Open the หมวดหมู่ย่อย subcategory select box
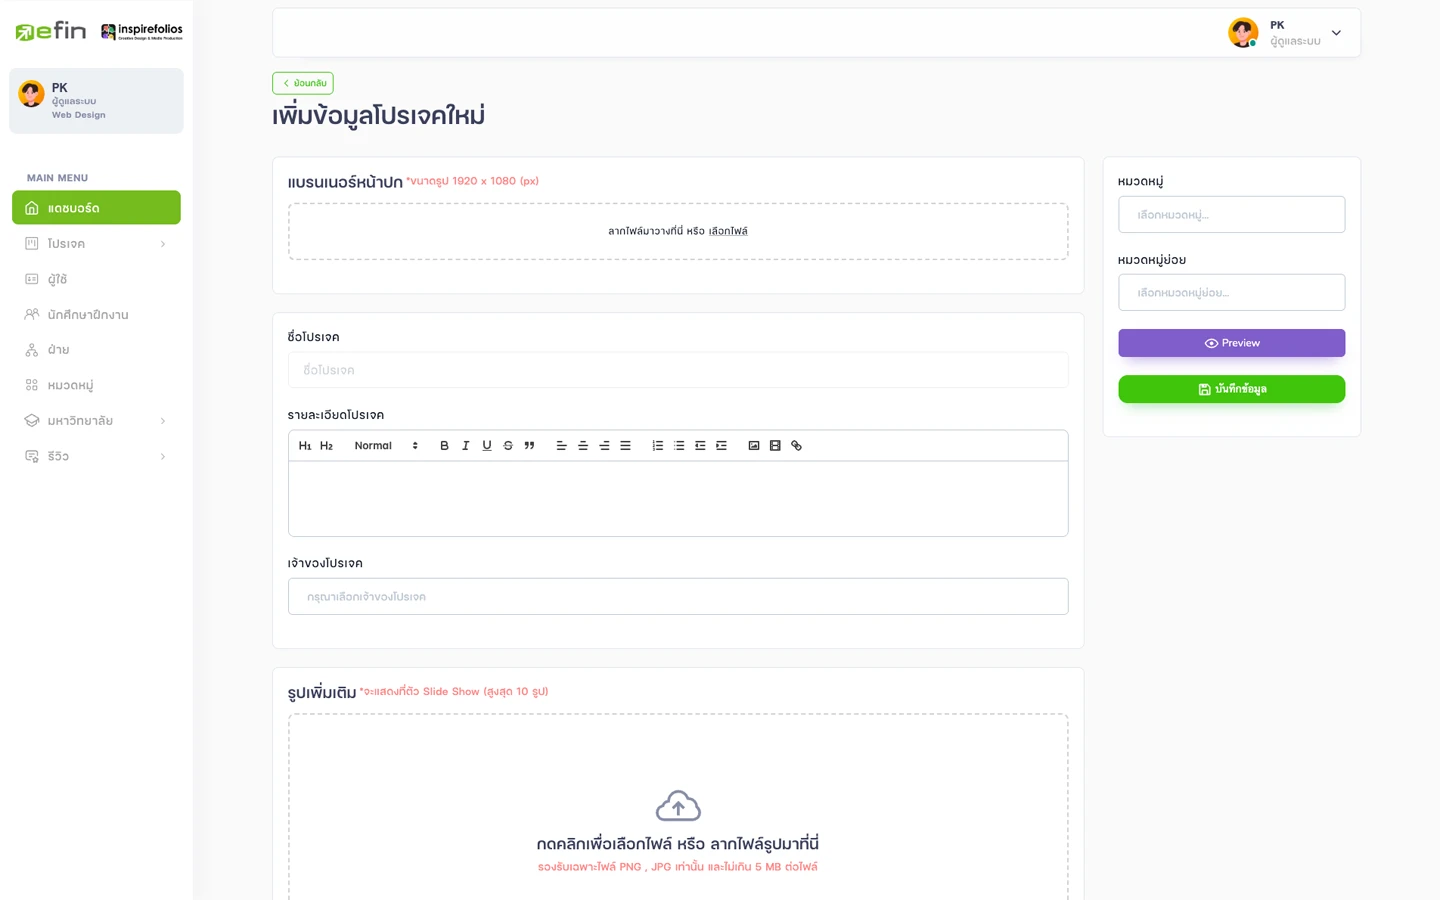The width and height of the screenshot is (1440, 900). point(1231,293)
